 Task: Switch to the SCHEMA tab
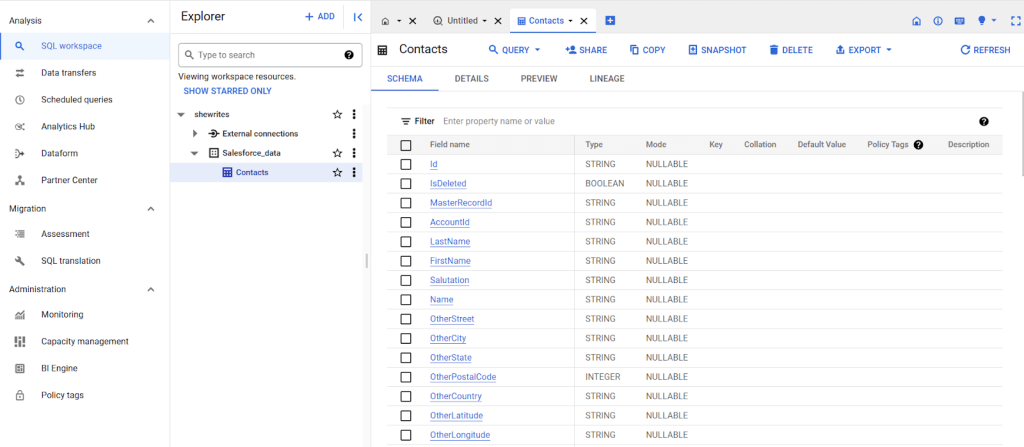pyautogui.click(x=405, y=78)
